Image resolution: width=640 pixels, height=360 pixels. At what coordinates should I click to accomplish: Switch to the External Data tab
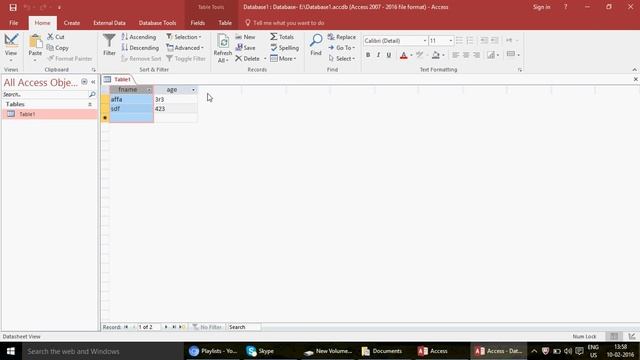pos(109,23)
